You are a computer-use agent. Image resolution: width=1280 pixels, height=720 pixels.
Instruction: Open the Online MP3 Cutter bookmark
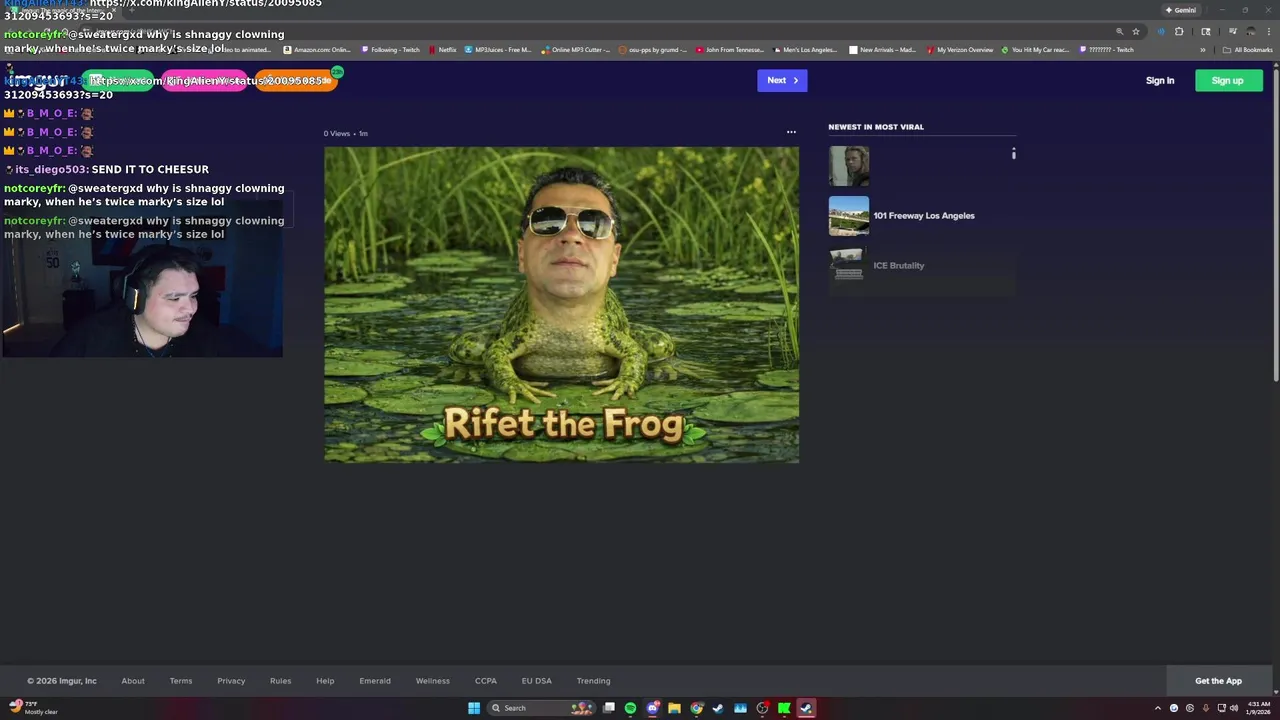click(575, 49)
